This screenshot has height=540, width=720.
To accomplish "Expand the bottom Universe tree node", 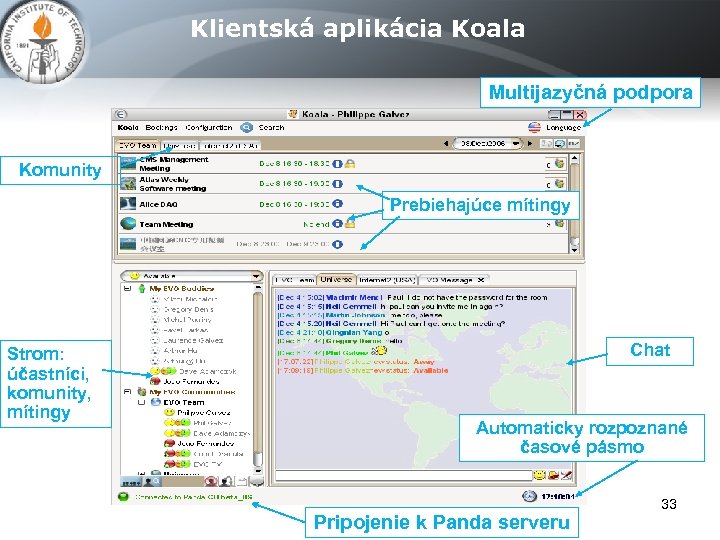I will point(141,473).
